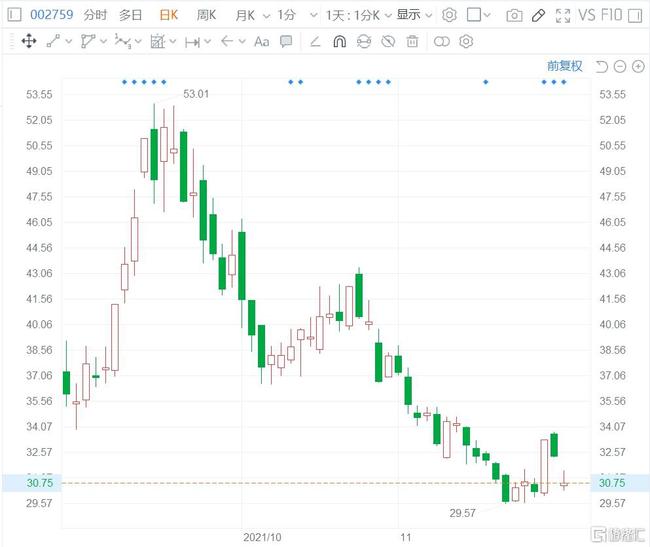Switch to the 日K daily chart tab
This screenshot has height=547, width=650.
click(x=168, y=15)
